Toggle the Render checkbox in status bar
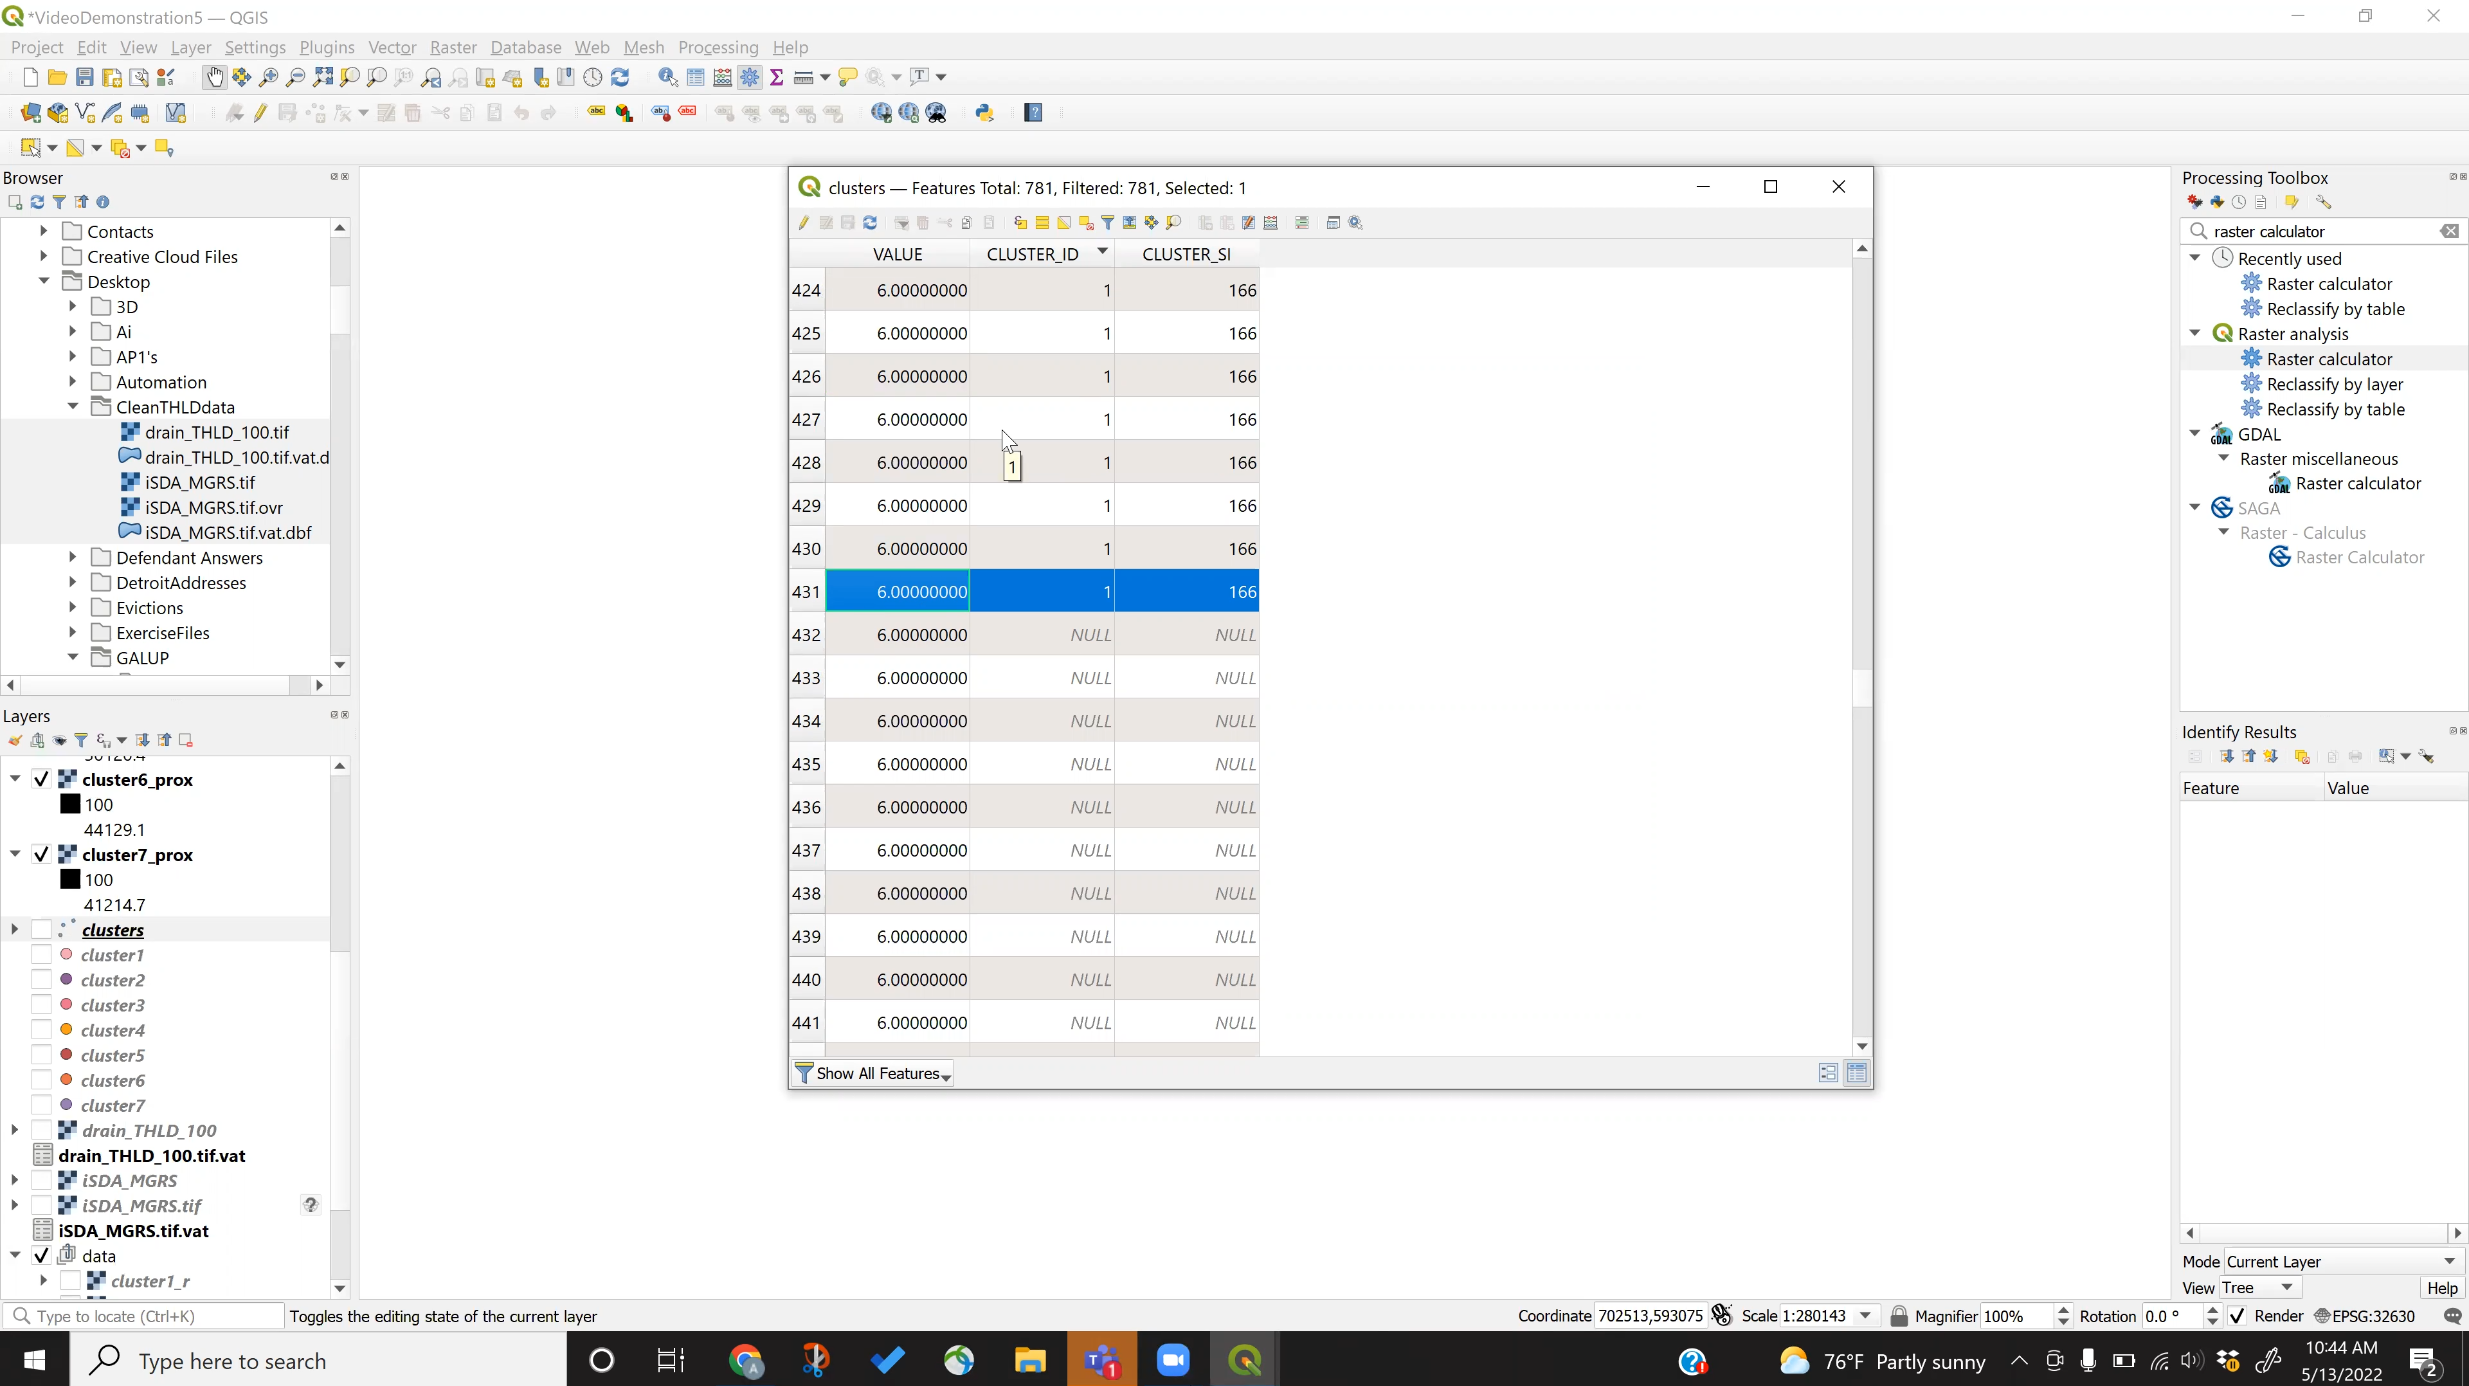Viewport: 2469px width, 1386px height. coord(2238,1316)
